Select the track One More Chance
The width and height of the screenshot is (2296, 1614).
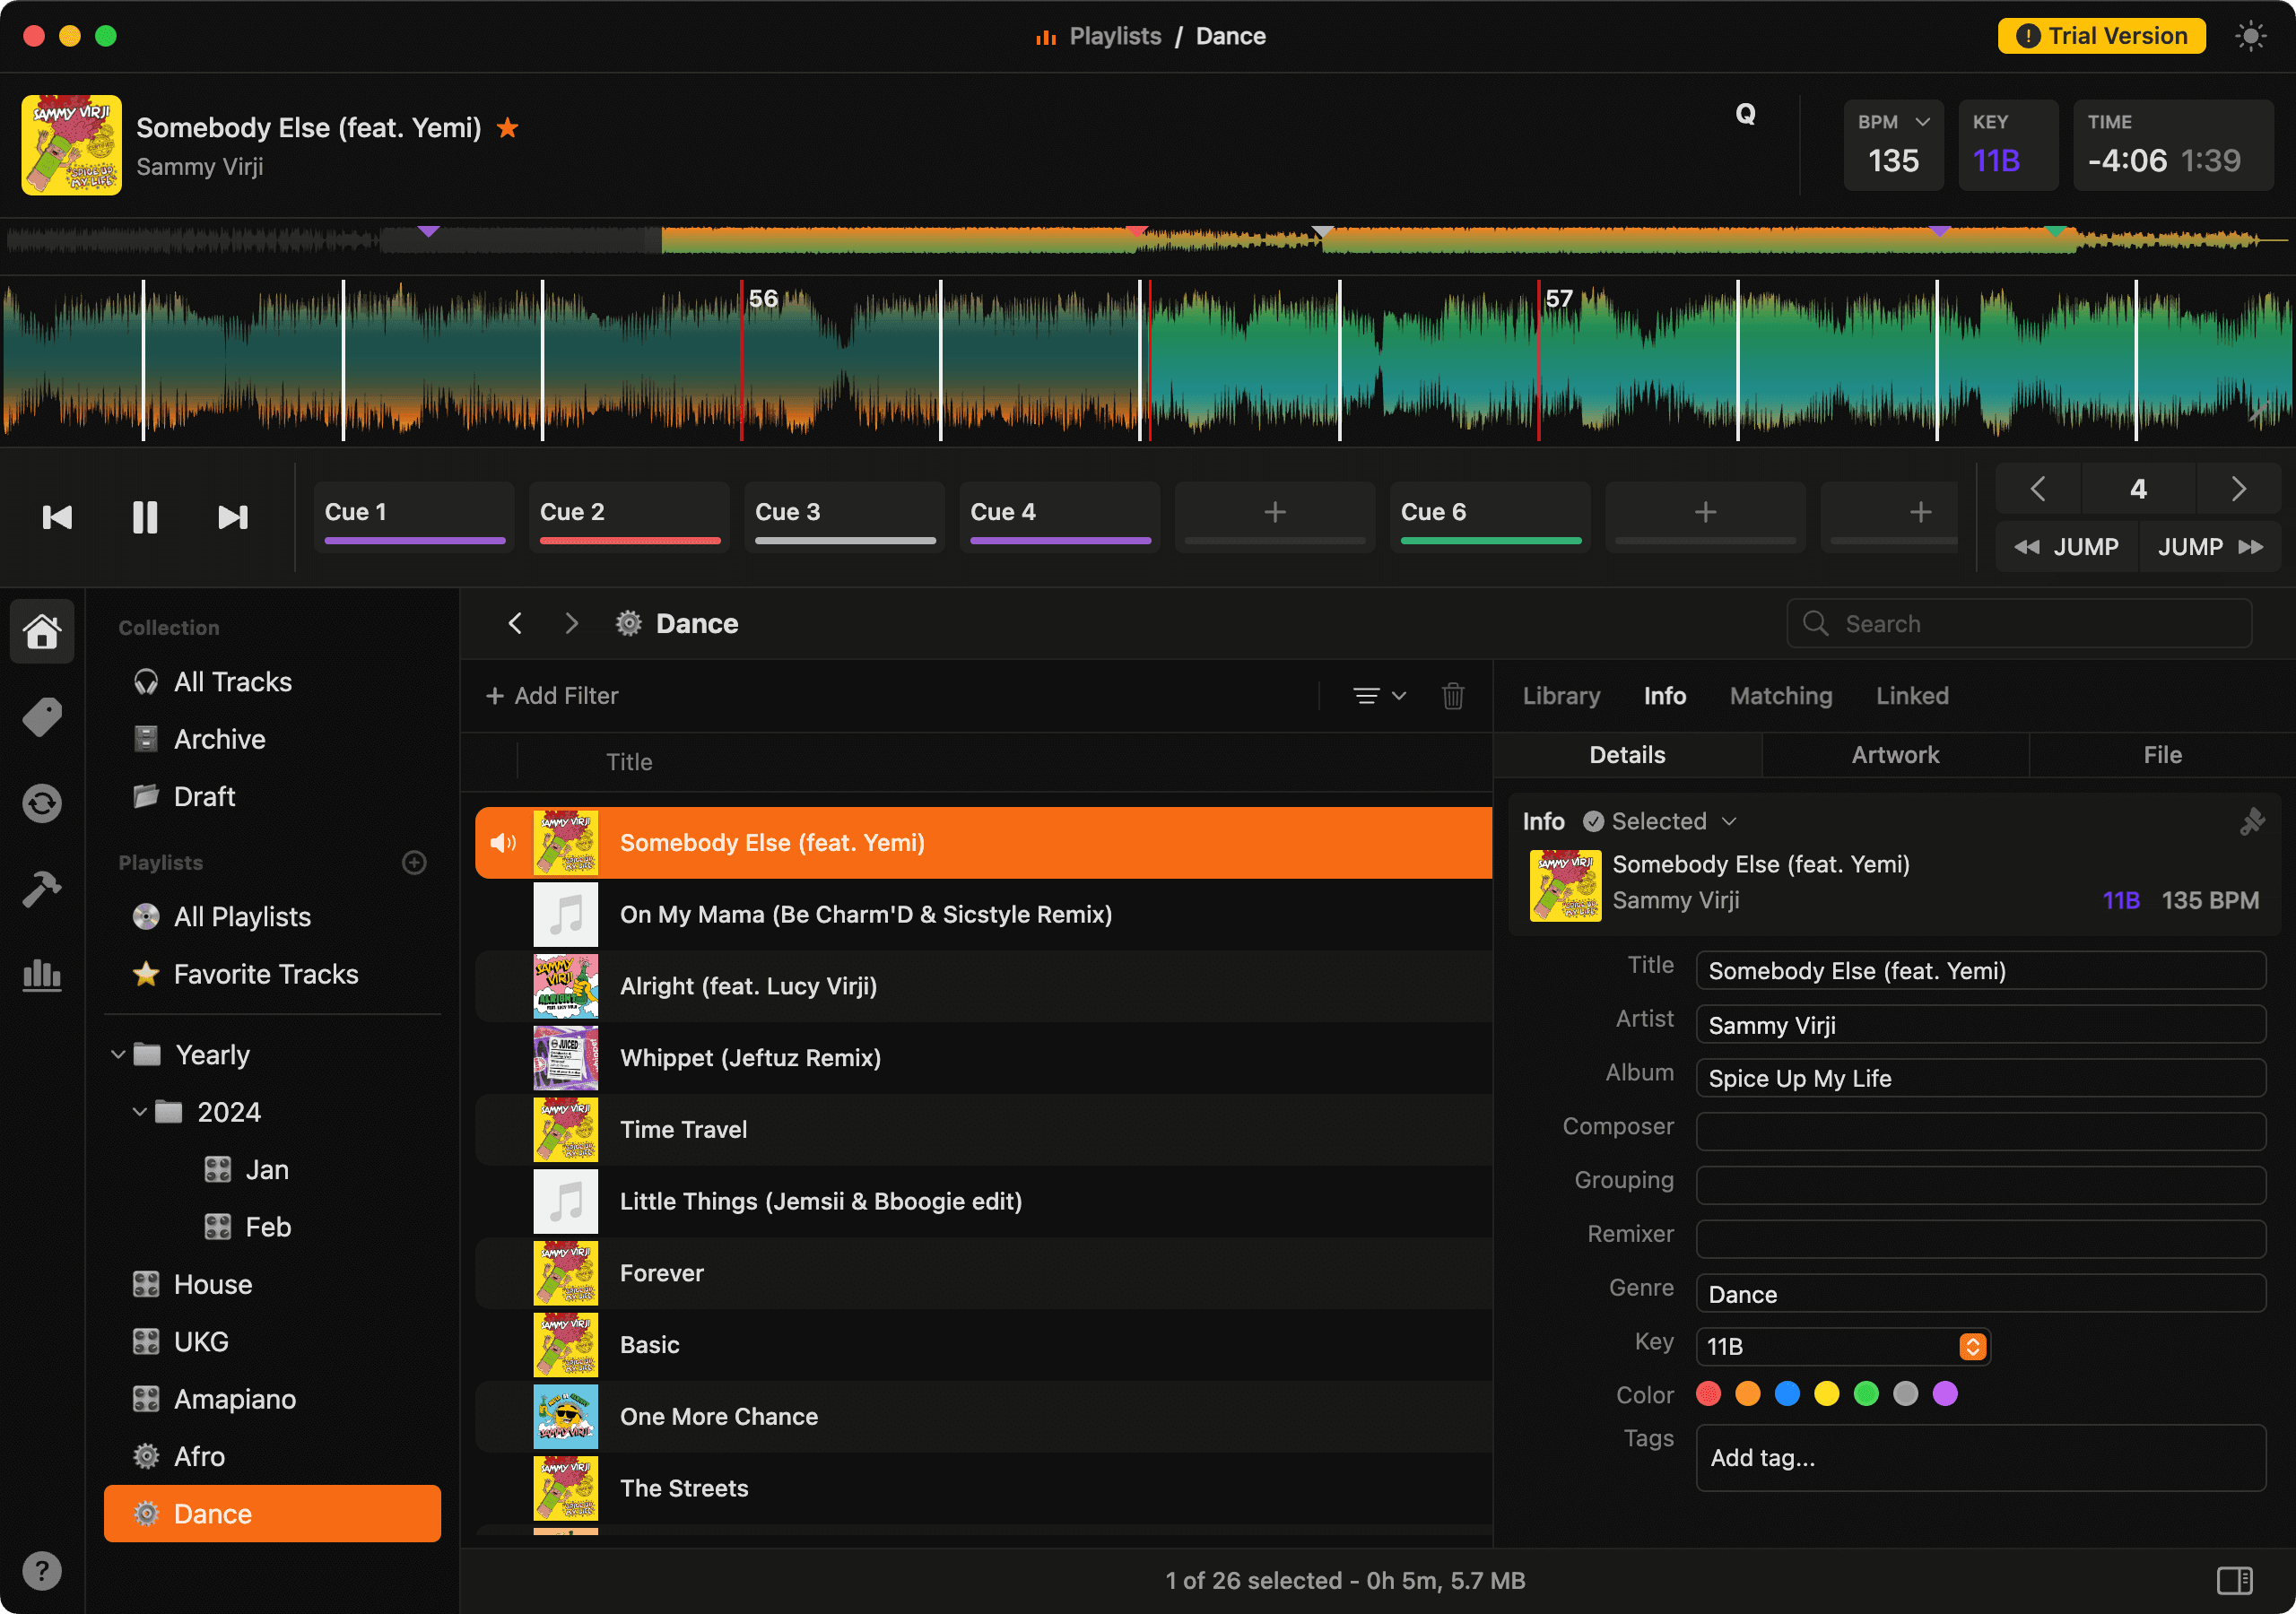(984, 1417)
